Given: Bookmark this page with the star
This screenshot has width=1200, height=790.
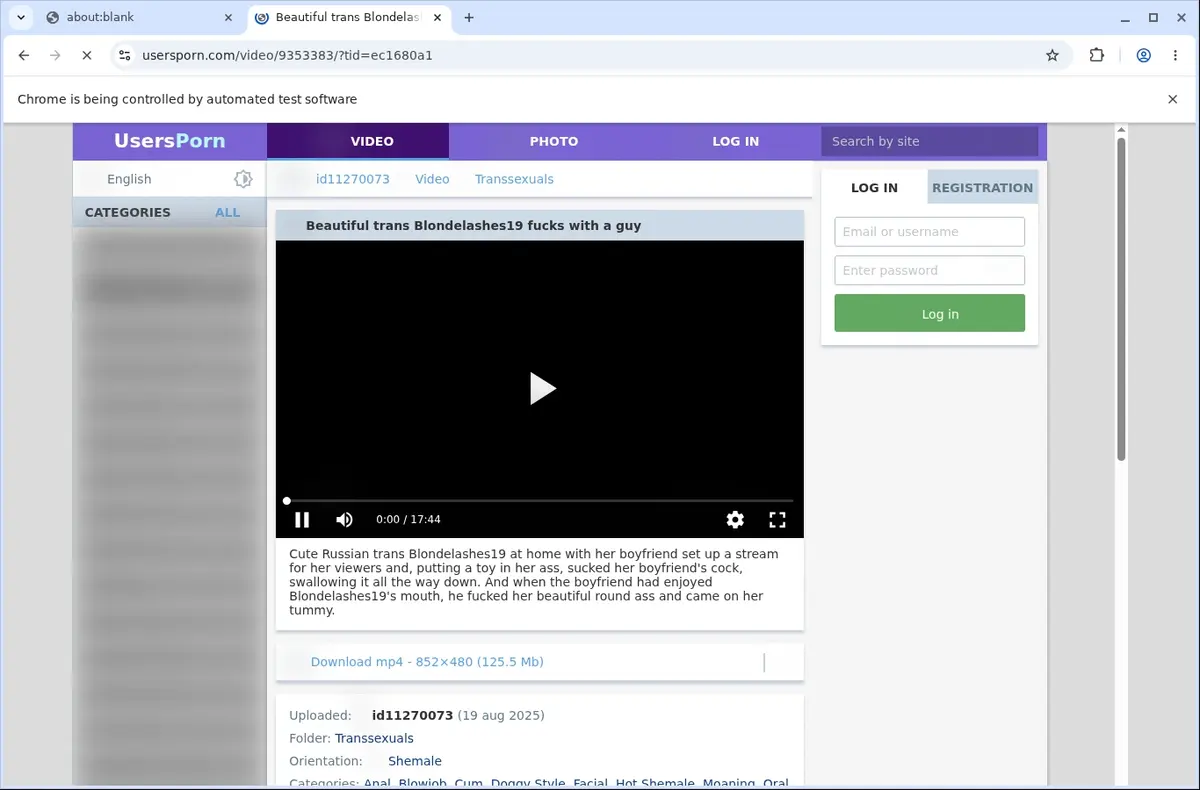Looking at the screenshot, I should 1052,55.
